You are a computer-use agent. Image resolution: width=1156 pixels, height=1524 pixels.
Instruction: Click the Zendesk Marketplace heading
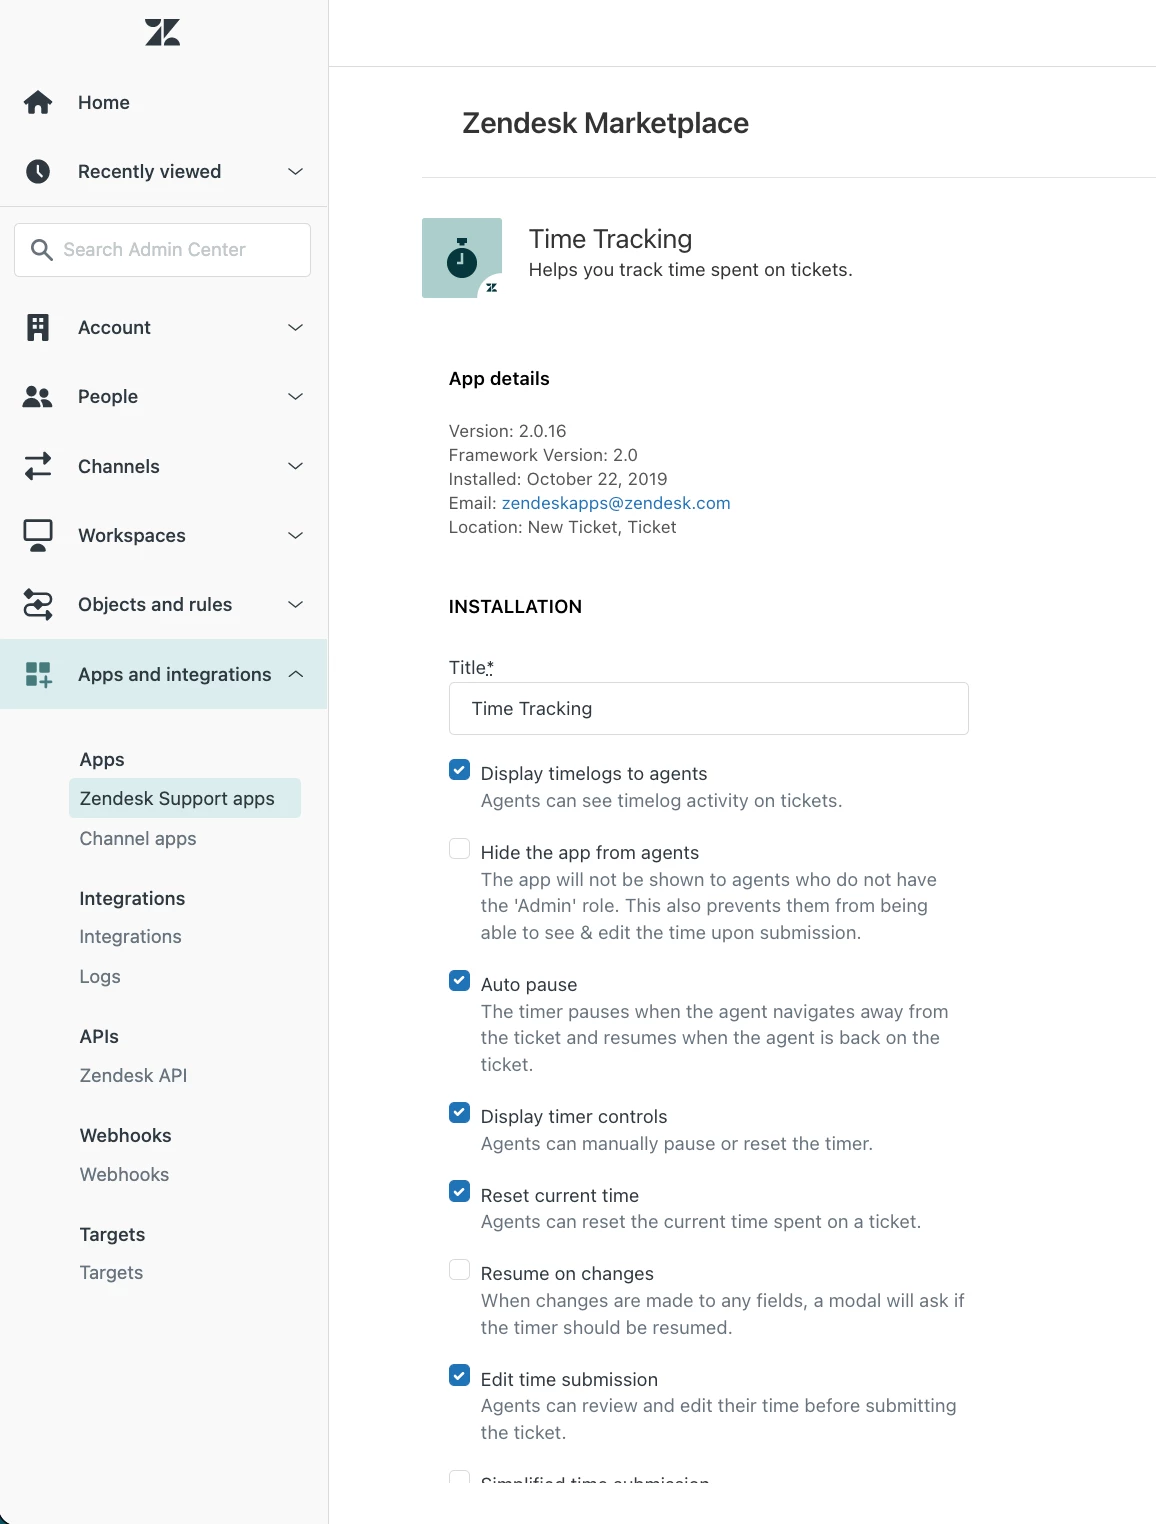[x=605, y=123]
